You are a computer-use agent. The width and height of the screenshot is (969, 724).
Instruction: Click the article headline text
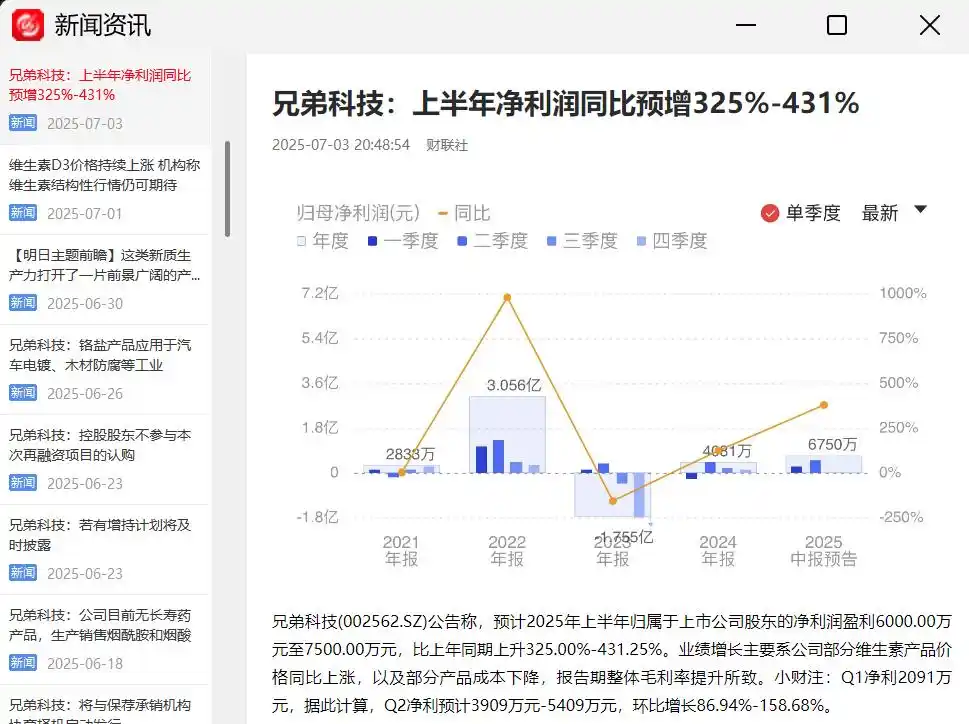point(565,103)
